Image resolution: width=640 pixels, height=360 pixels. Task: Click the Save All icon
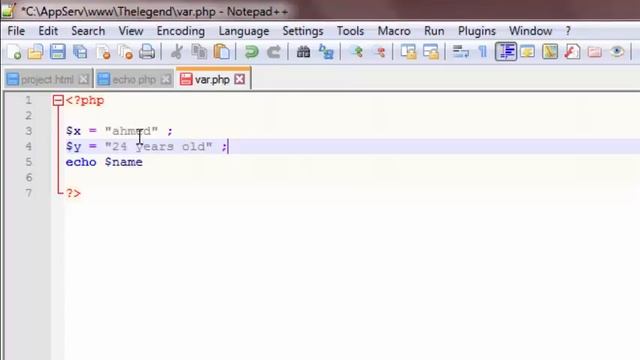click(80, 52)
